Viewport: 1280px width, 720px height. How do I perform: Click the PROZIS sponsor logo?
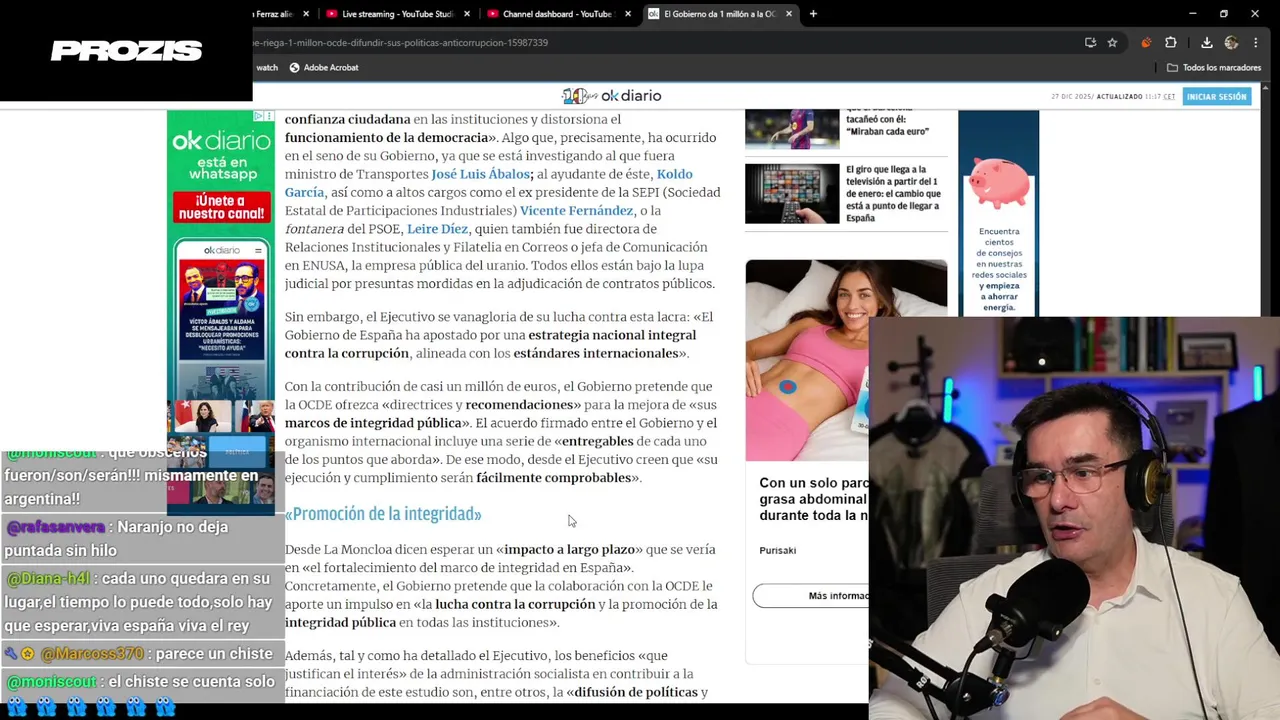pyautogui.click(x=127, y=51)
